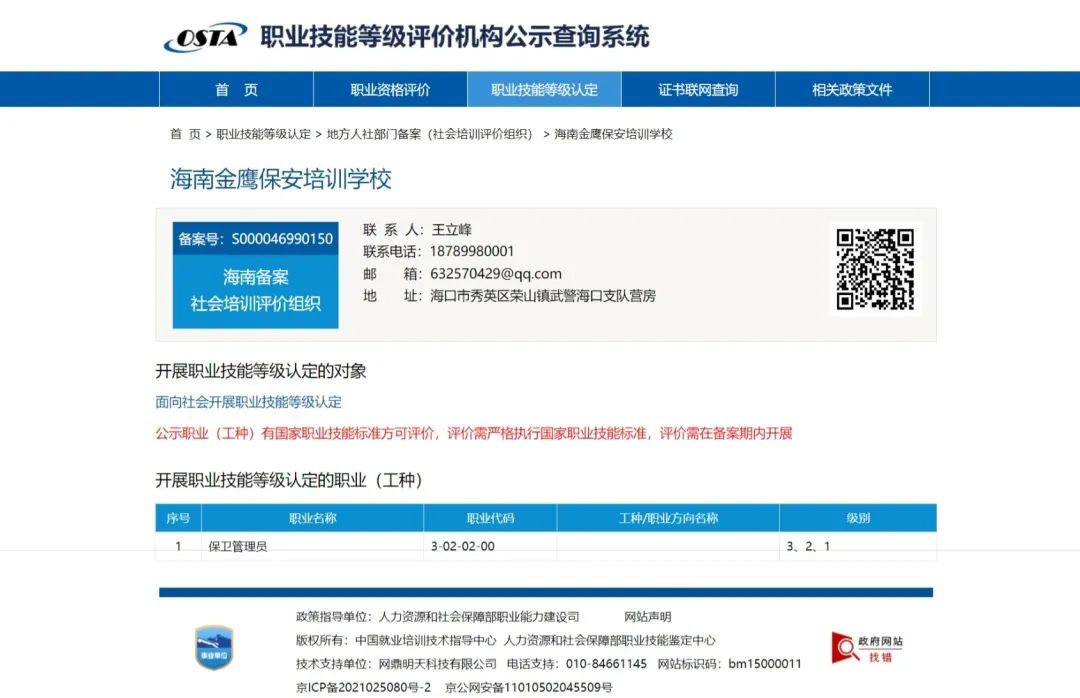The height and width of the screenshot is (698, 1080).
Task: Click the 职业代码 column header
Action: pyautogui.click(x=490, y=518)
